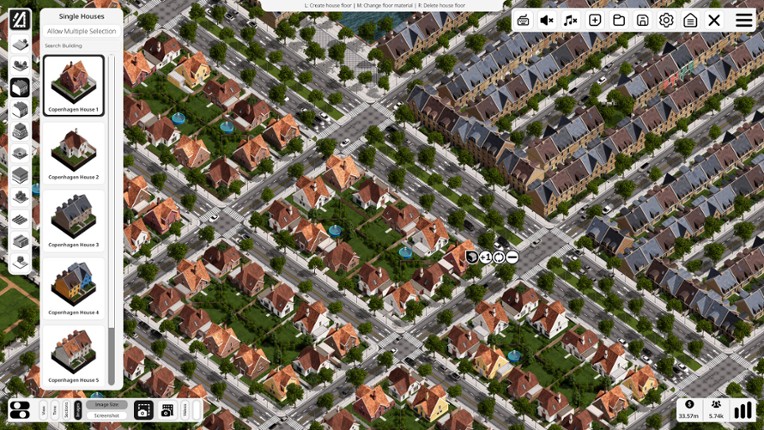Click the money balance indicator

[x=688, y=409]
